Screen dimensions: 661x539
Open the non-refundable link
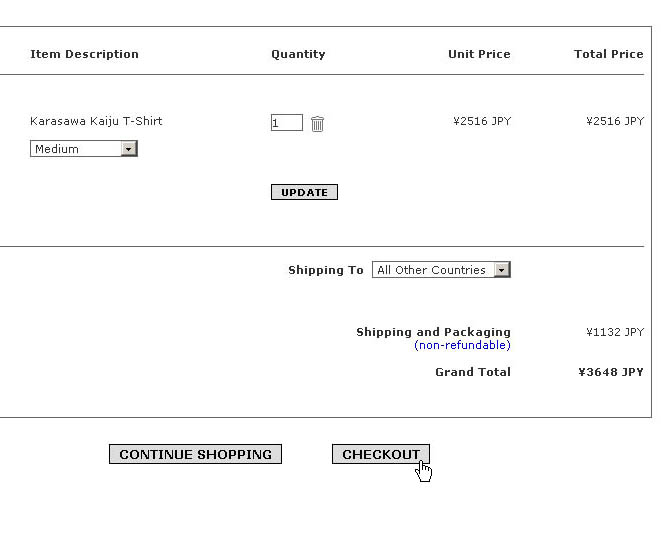tap(462, 345)
